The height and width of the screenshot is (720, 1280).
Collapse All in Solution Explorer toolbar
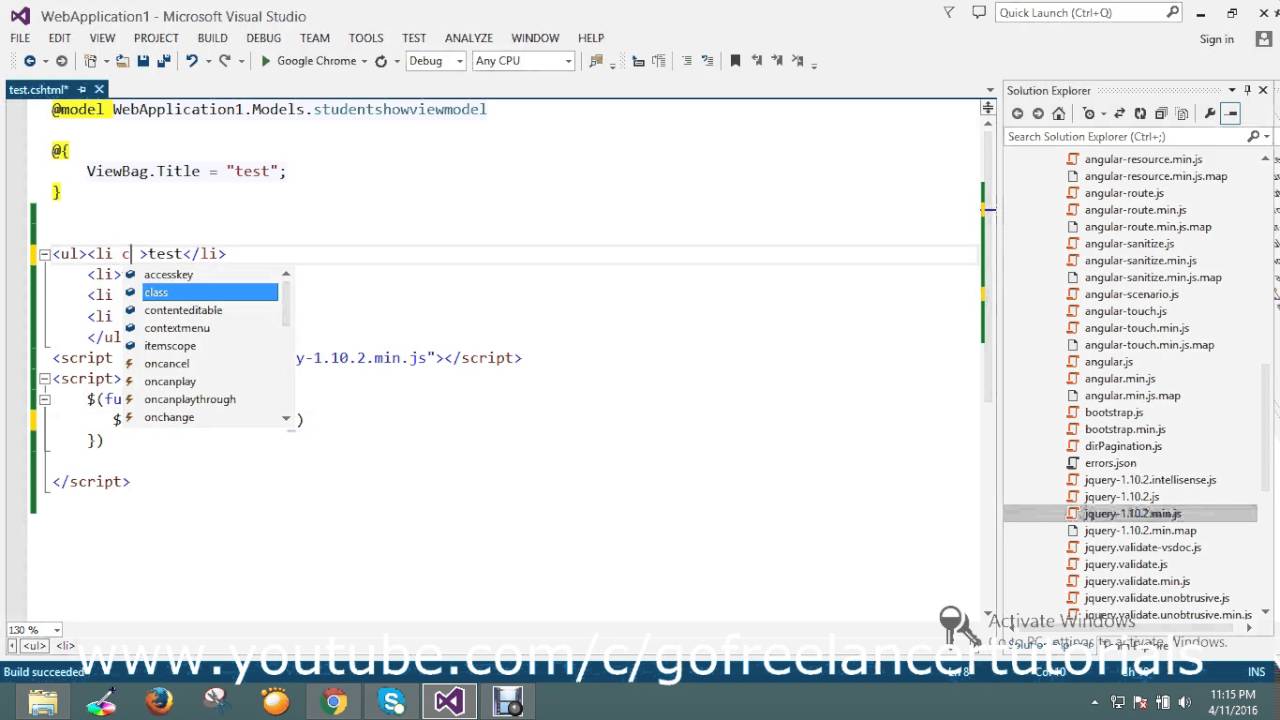point(1161,113)
